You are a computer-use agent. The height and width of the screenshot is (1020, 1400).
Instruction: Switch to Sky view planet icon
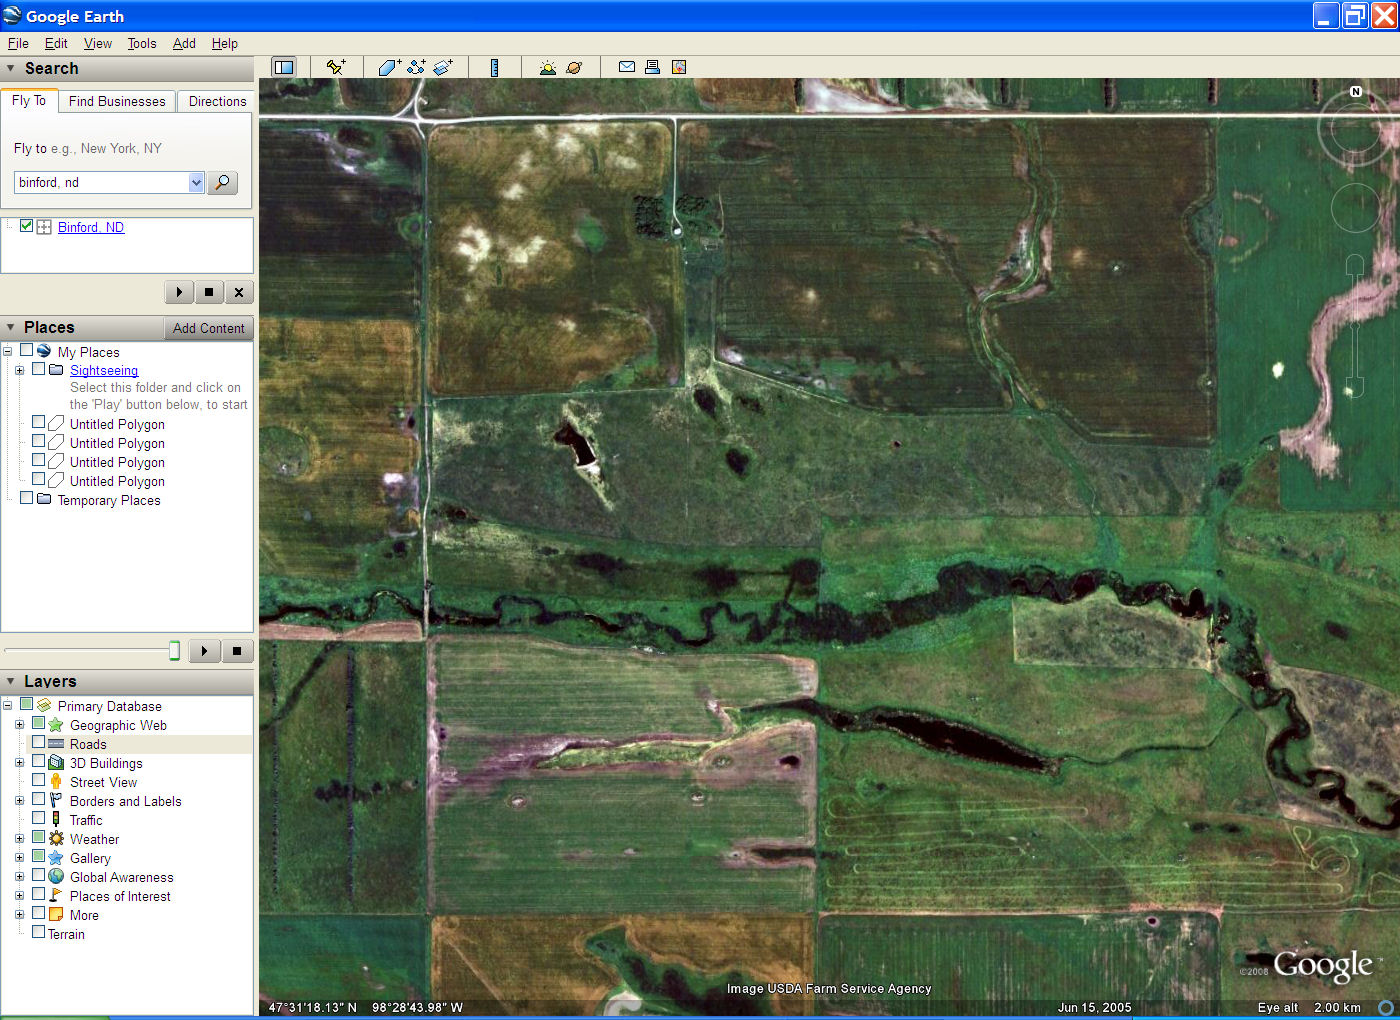pos(574,67)
